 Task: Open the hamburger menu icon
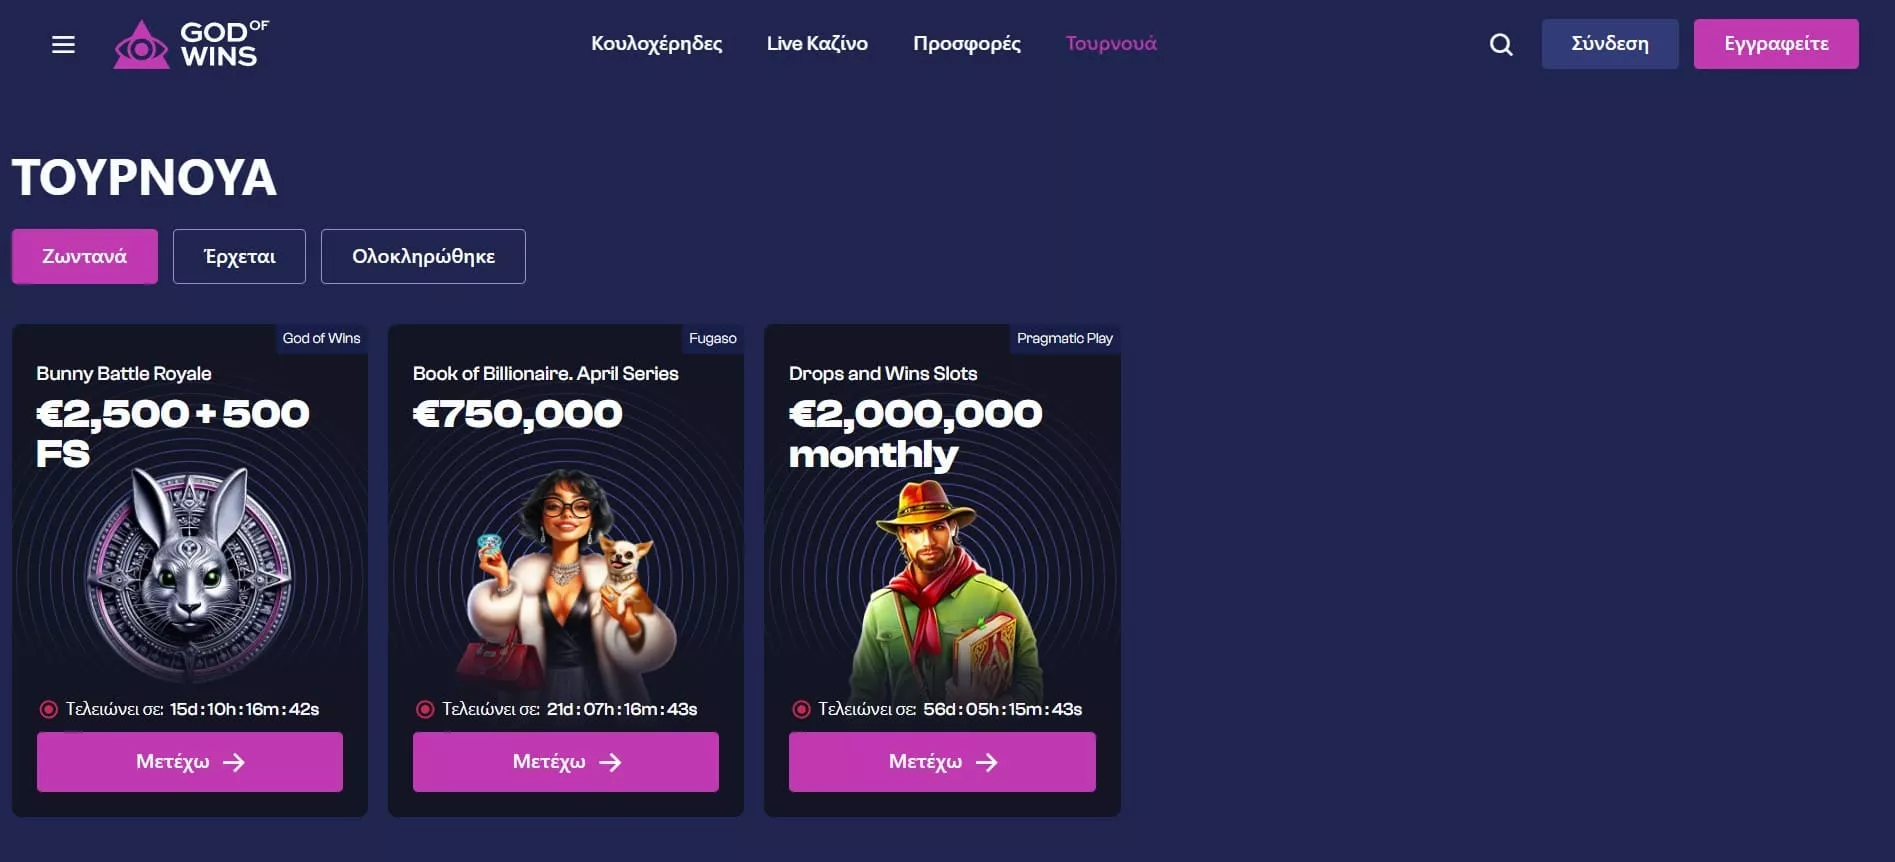tap(63, 44)
